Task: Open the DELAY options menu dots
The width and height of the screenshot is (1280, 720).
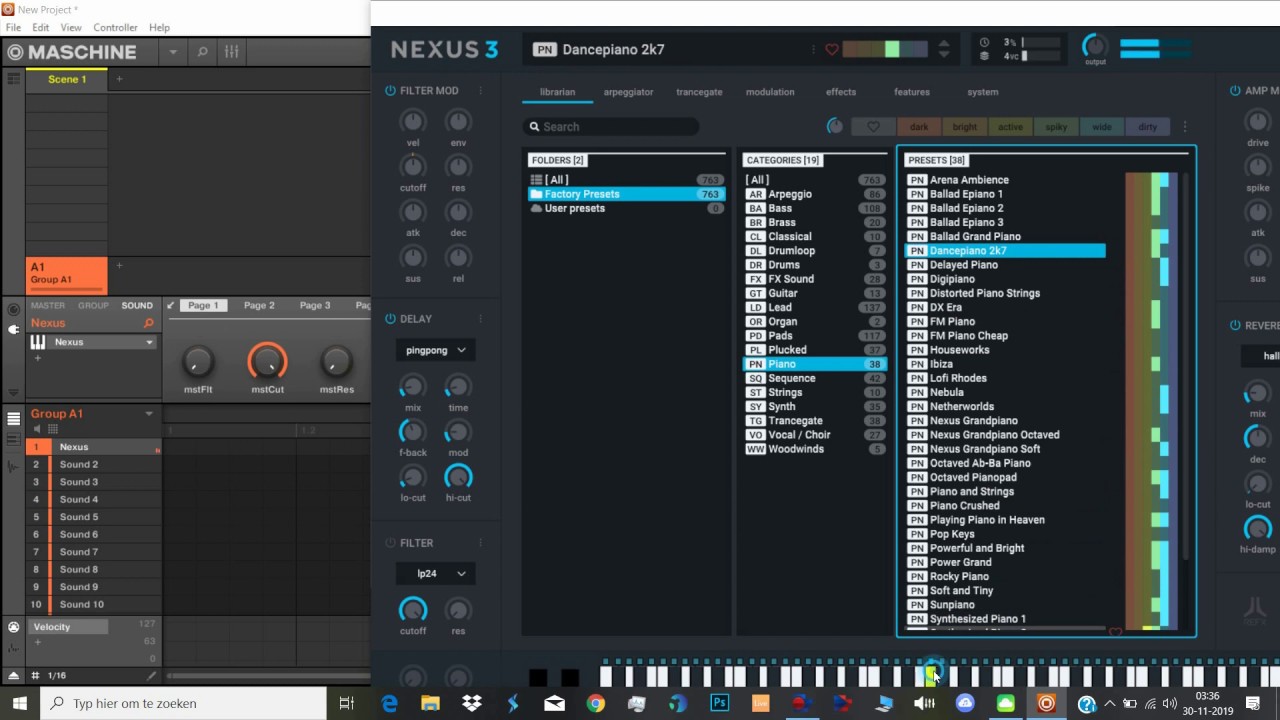Action: (480, 319)
